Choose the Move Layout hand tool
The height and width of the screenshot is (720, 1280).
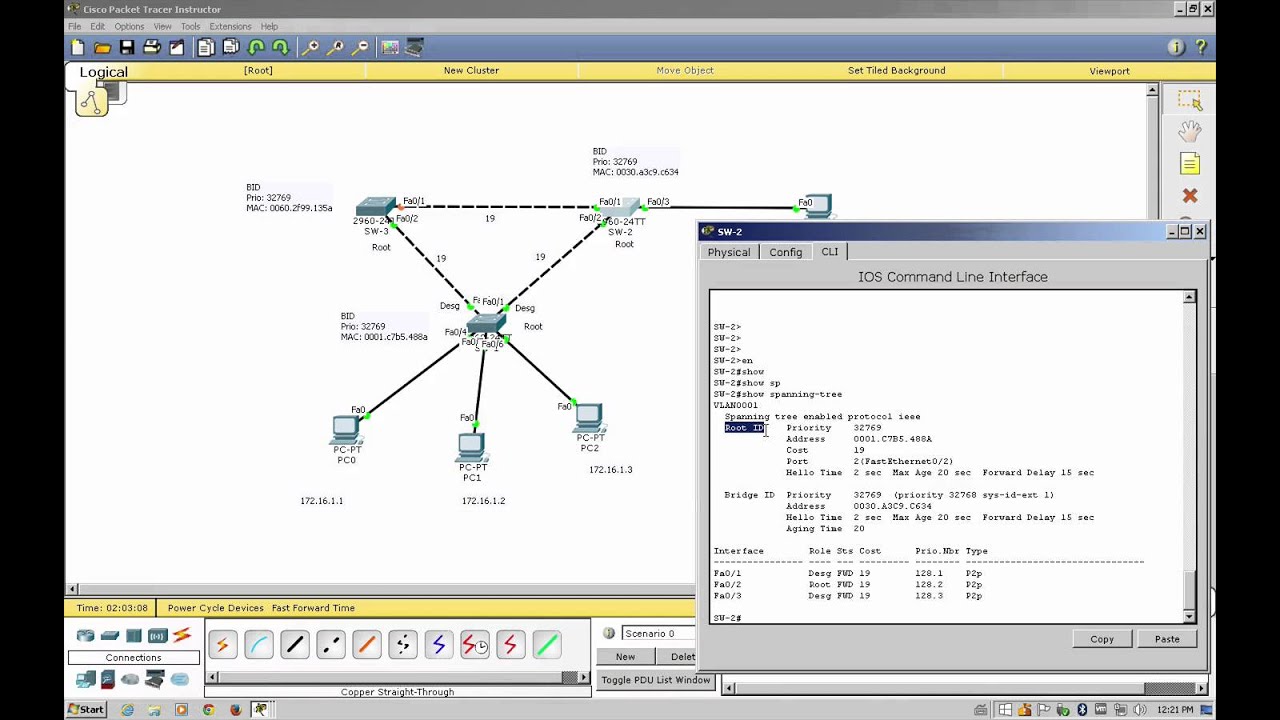(x=1189, y=131)
